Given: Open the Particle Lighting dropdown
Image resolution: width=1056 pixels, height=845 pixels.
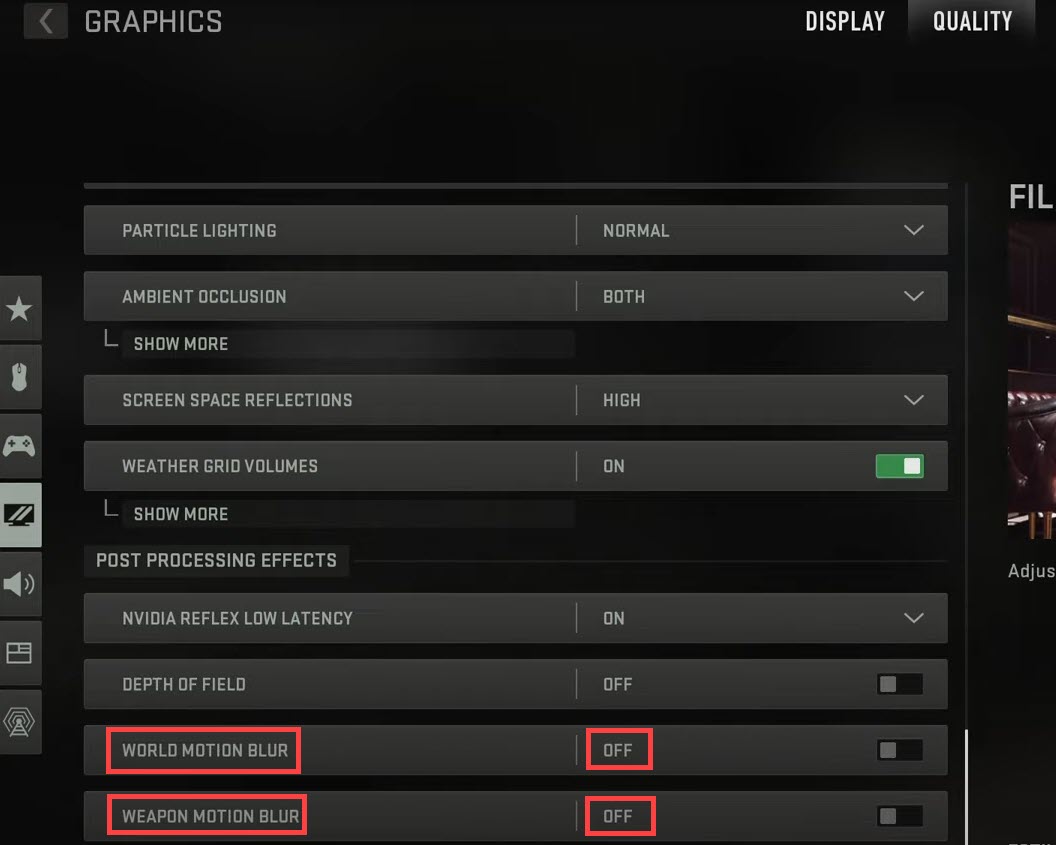Looking at the screenshot, I should coord(912,230).
